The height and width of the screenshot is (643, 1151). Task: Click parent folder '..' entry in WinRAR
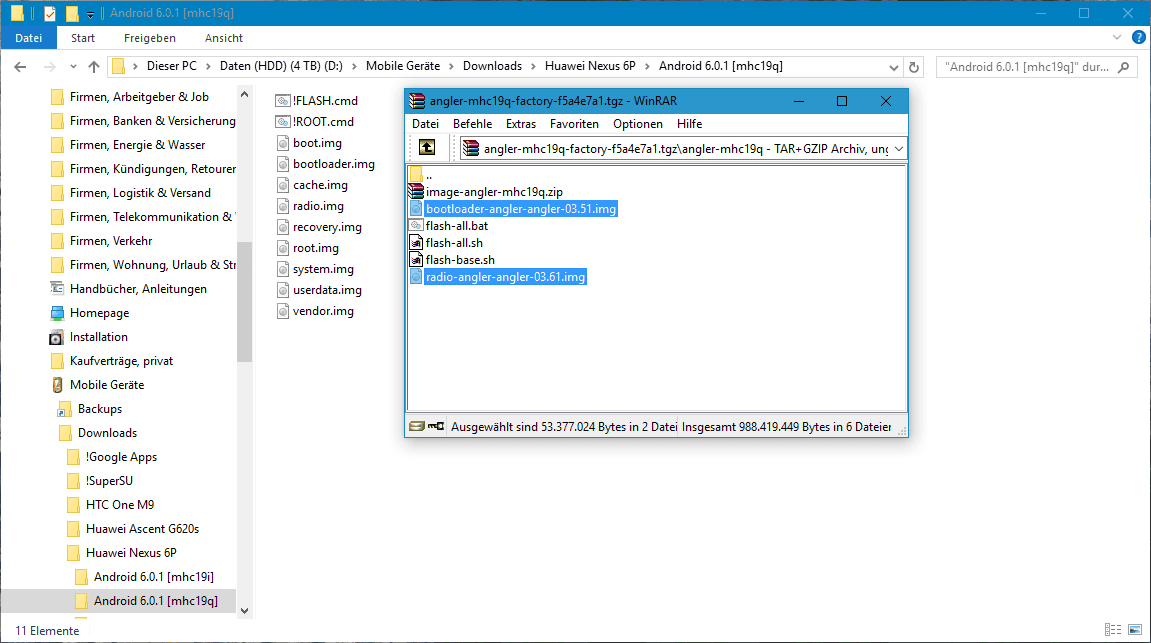click(x=429, y=175)
